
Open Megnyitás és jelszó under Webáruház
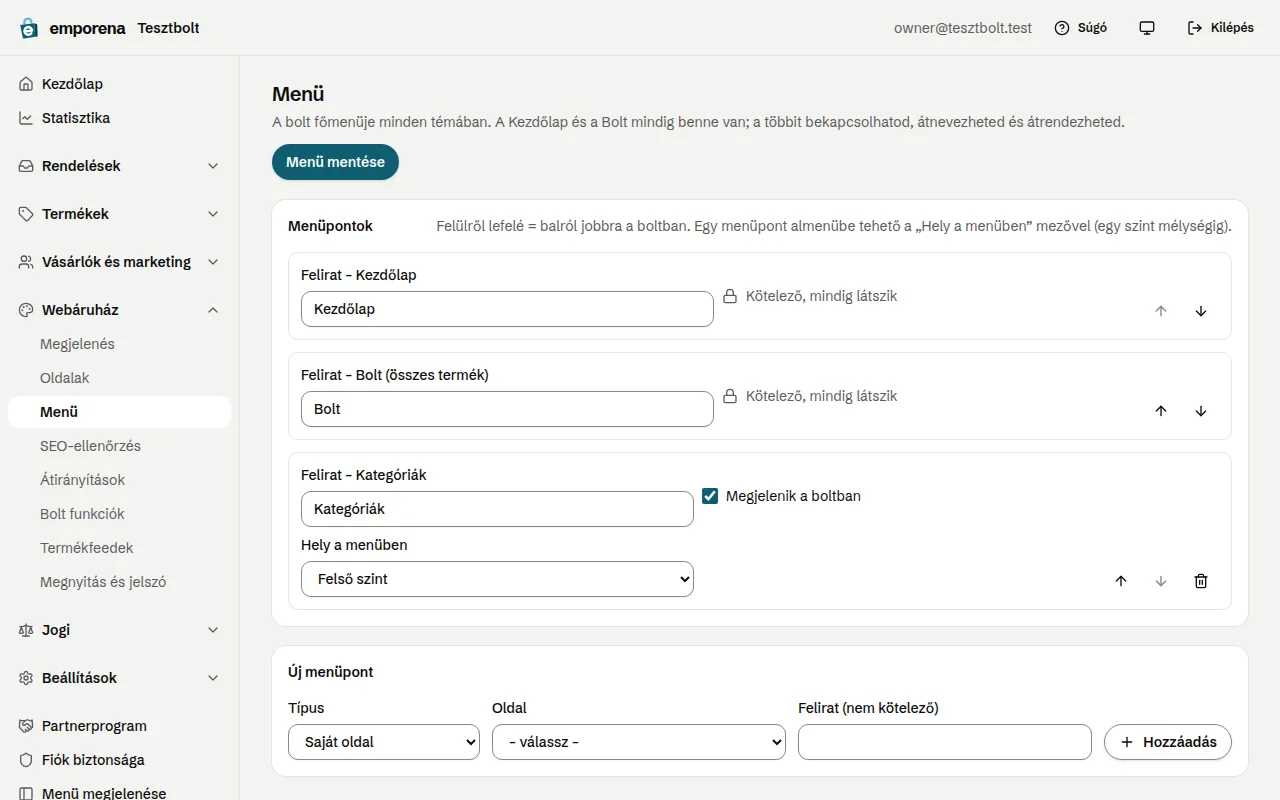click(119, 582)
